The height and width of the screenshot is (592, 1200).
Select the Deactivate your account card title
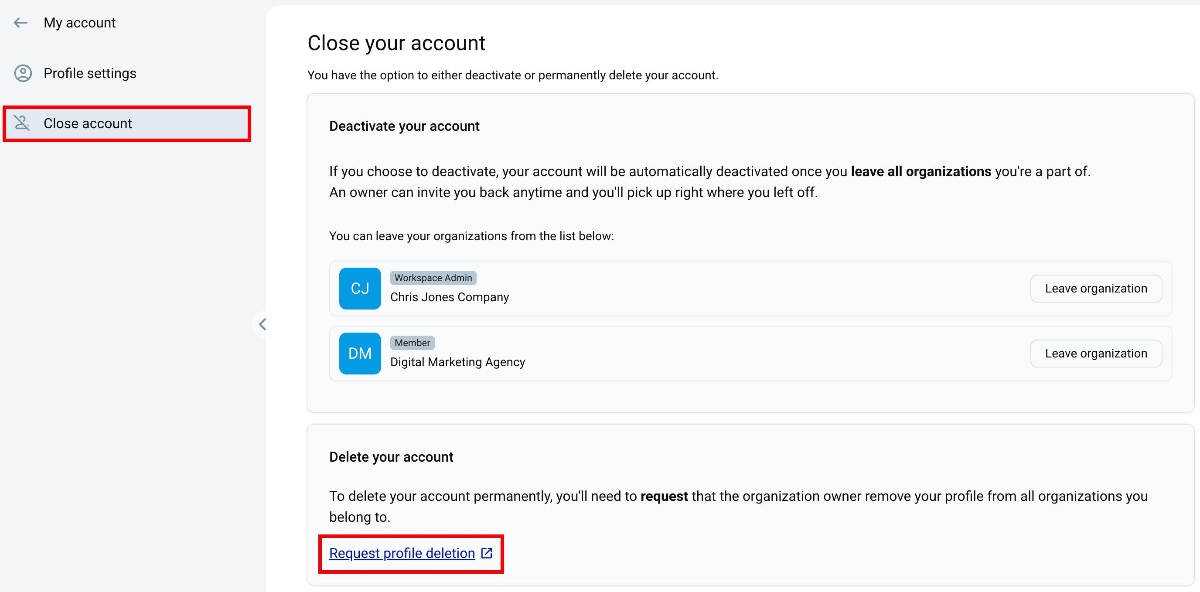coord(404,126)
